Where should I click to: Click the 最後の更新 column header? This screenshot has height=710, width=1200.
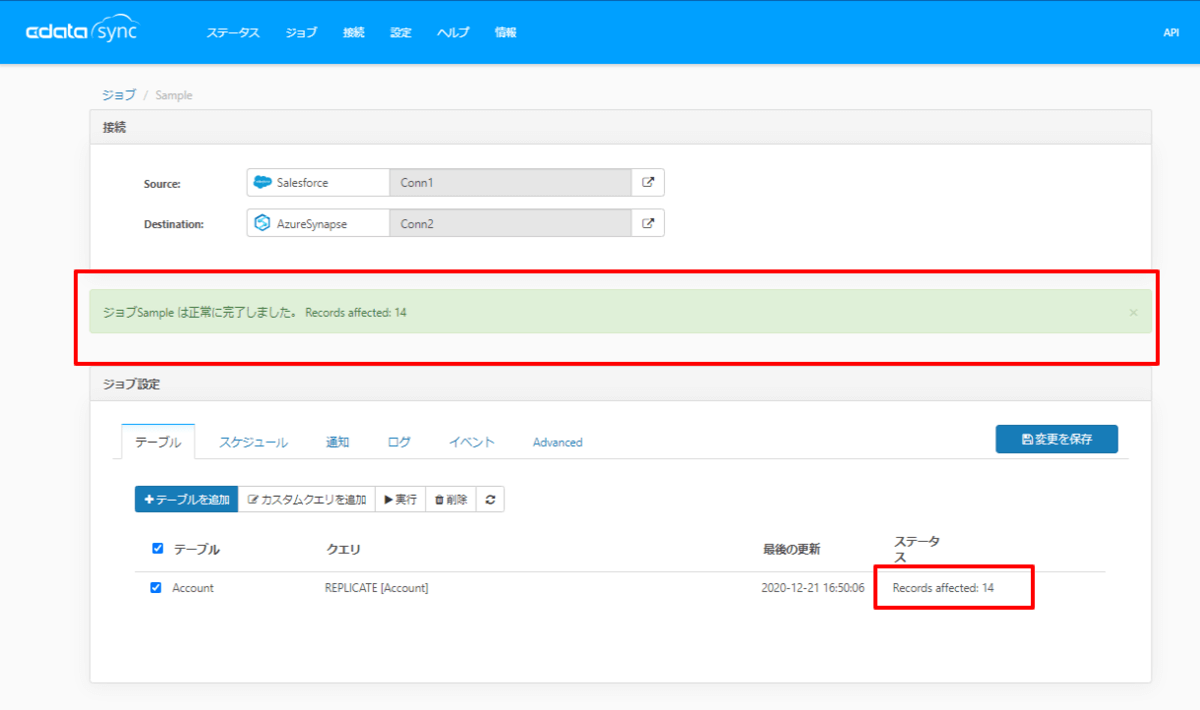click(x=792, y=549)
